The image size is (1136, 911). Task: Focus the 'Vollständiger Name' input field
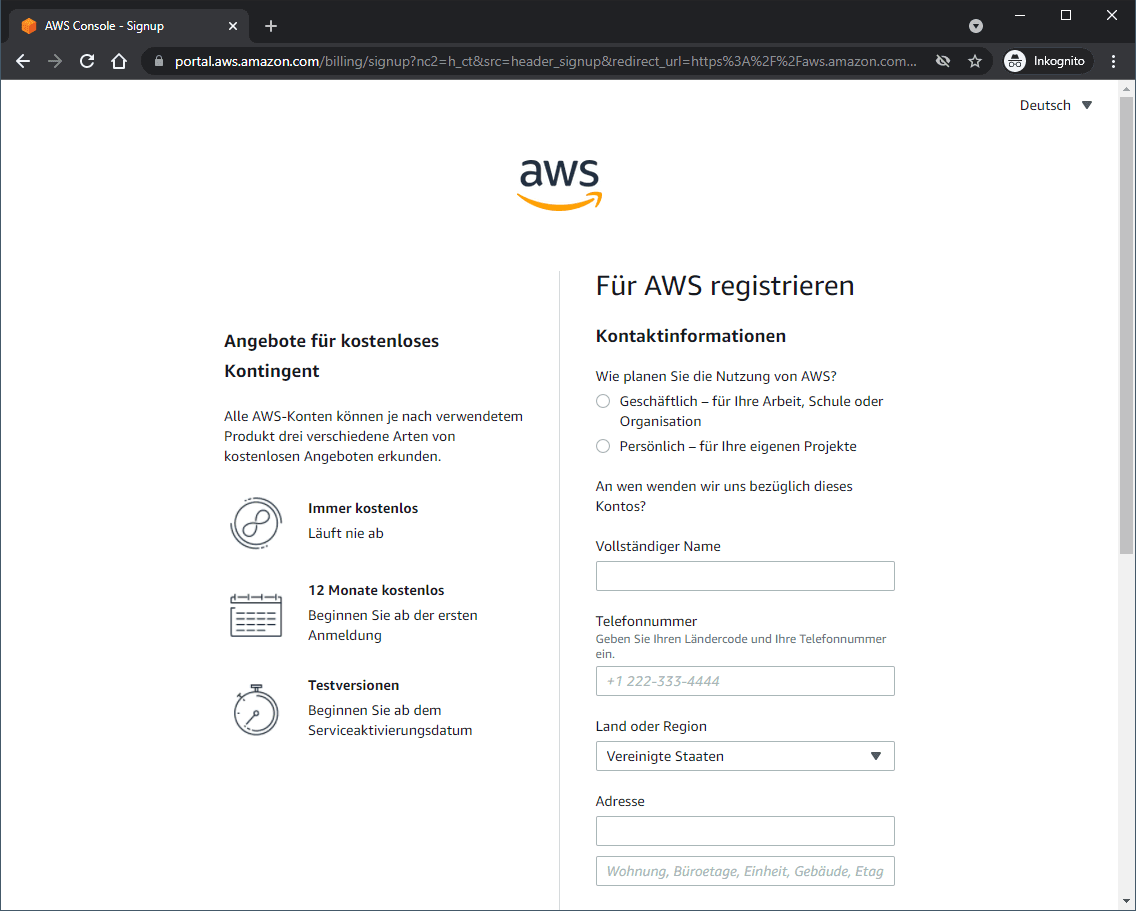745,576
